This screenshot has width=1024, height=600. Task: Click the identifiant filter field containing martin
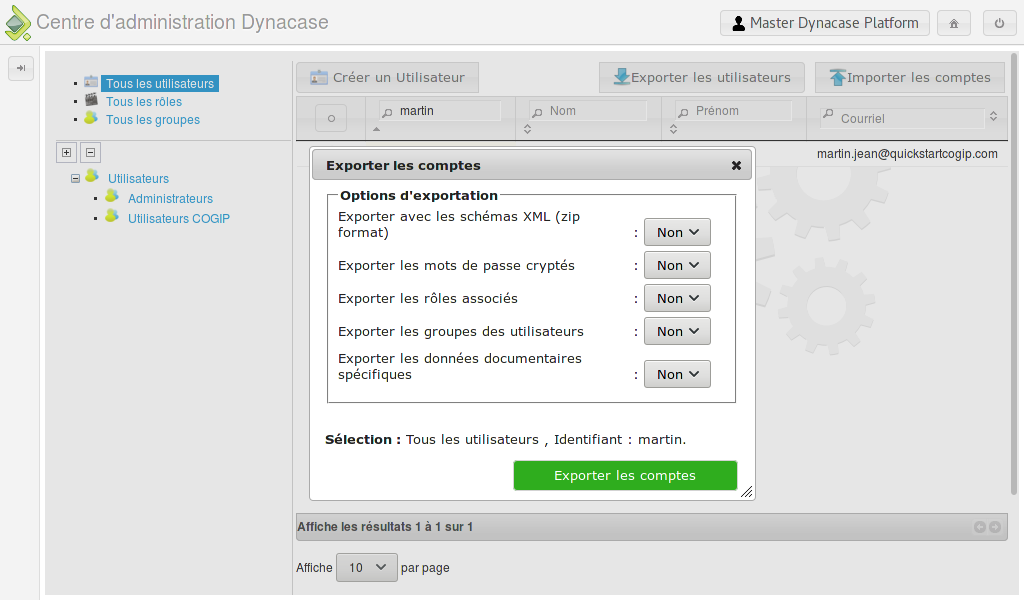pos(440,111)
